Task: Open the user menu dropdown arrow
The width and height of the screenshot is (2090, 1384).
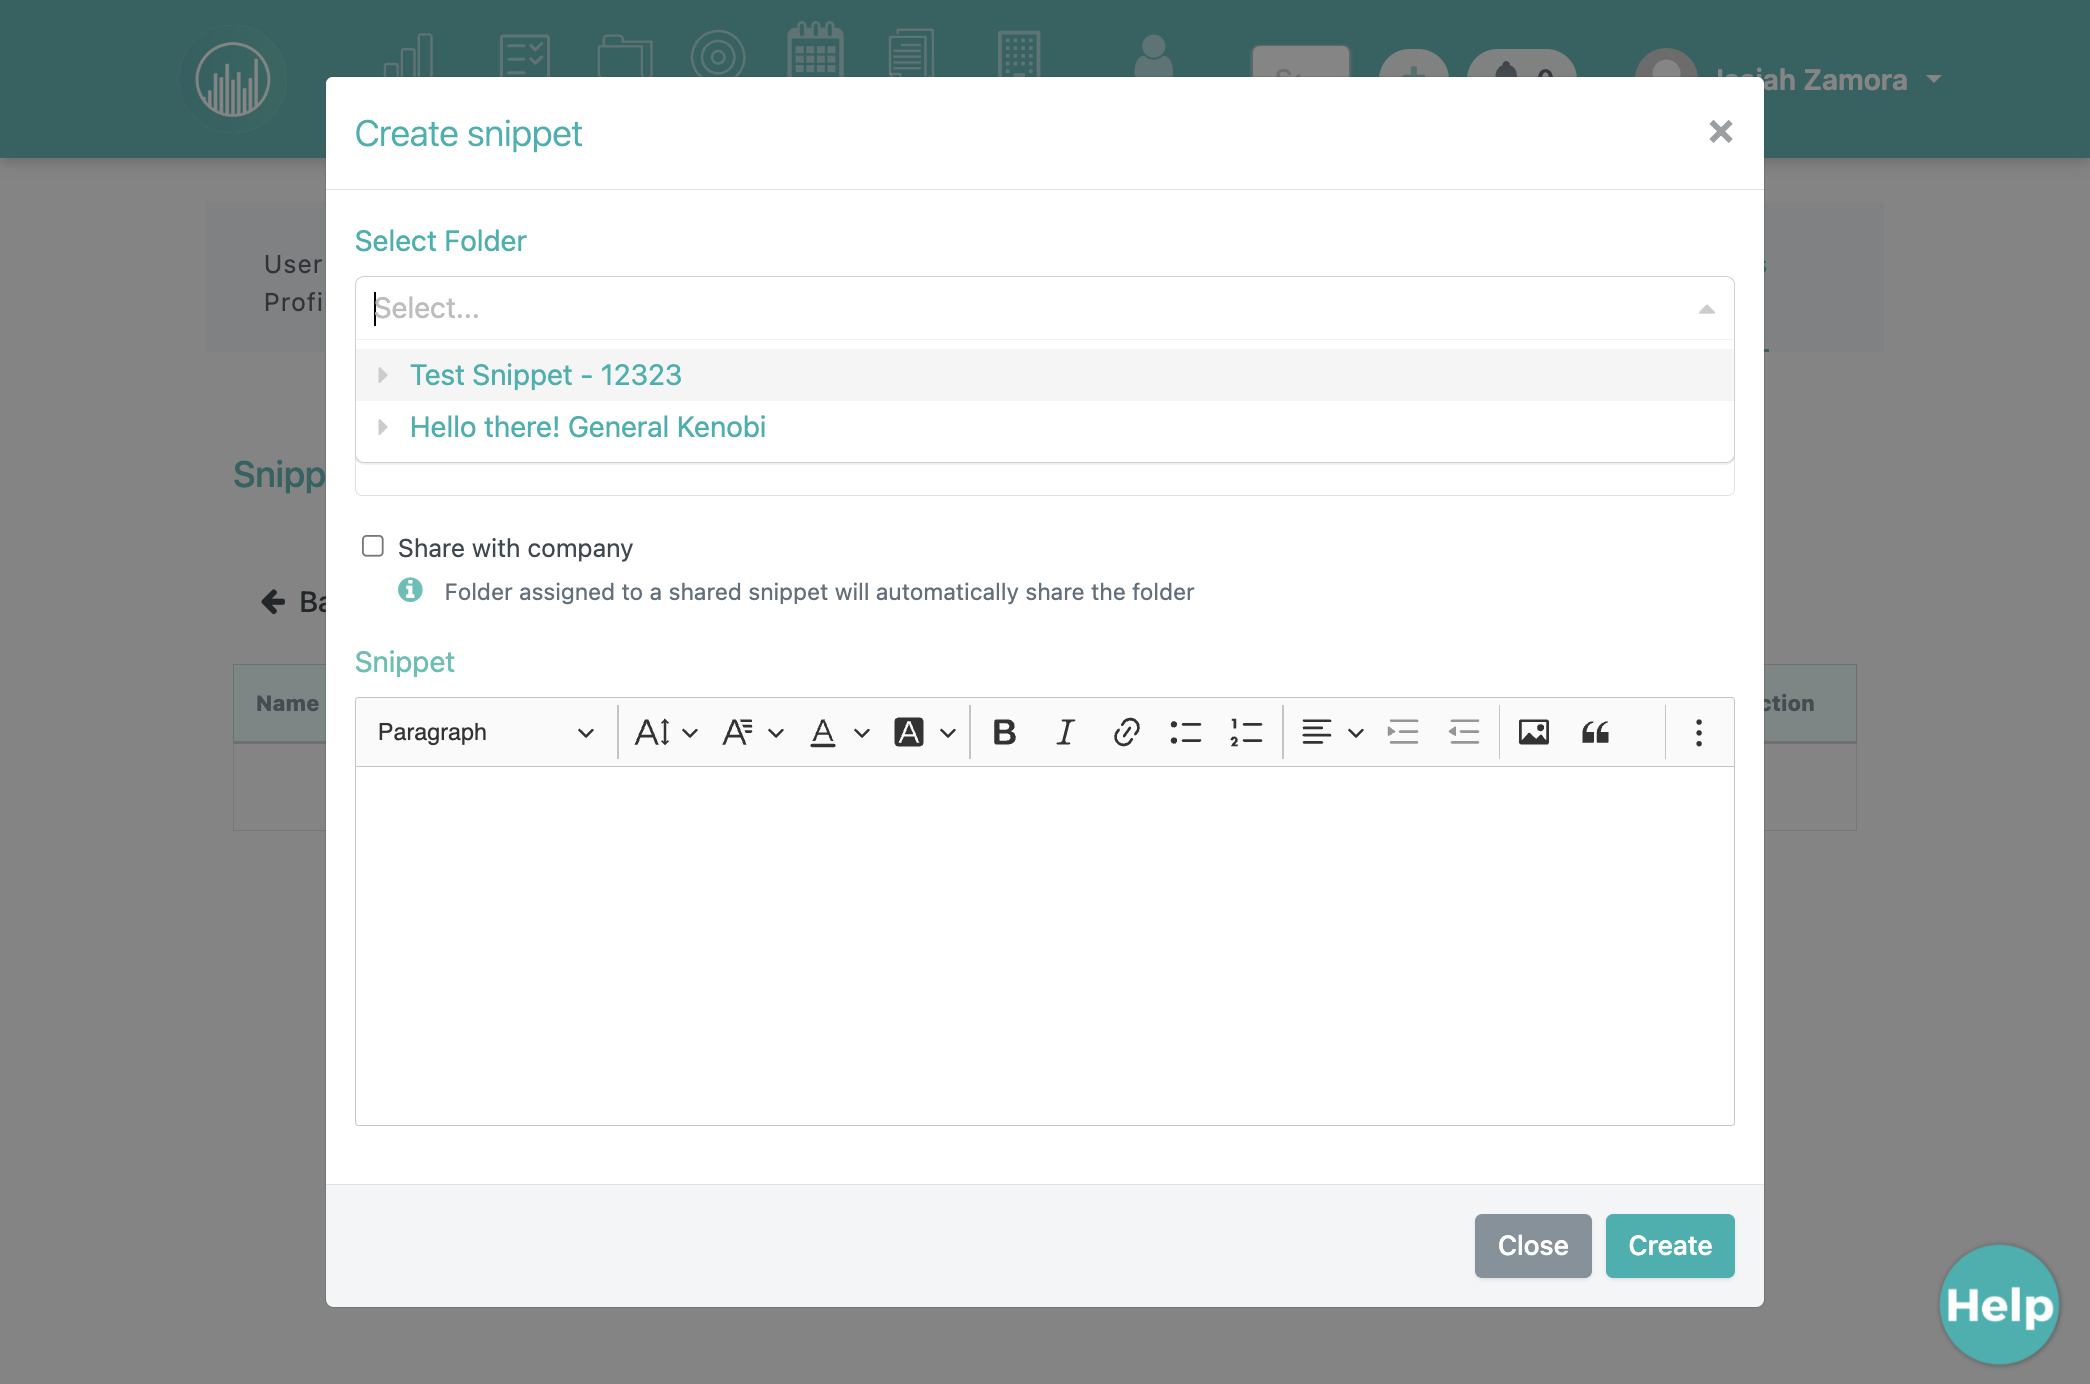Action: (x=1934, y=79)
